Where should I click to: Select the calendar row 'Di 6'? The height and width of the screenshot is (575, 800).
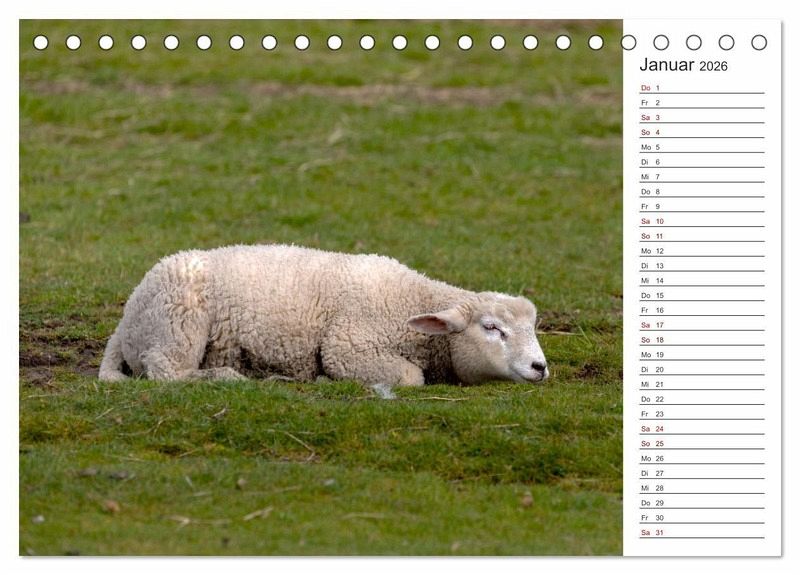(x=702, y=162)
